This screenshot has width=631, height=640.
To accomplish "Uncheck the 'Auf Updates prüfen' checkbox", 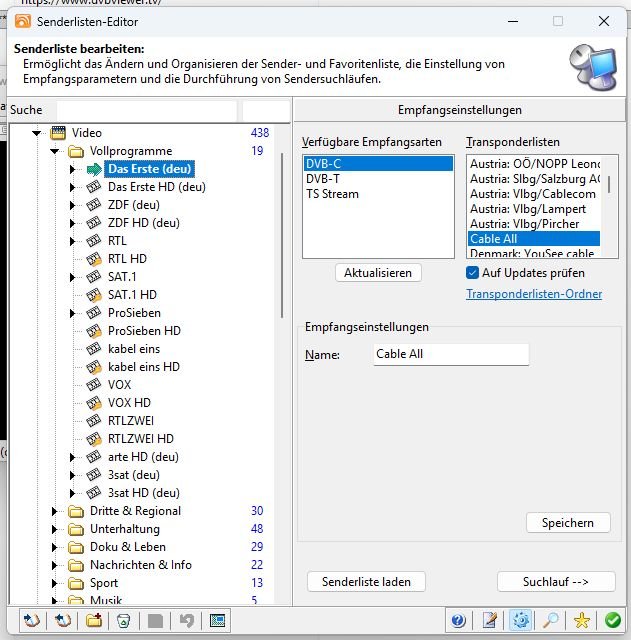I will (x=474, y=273).
